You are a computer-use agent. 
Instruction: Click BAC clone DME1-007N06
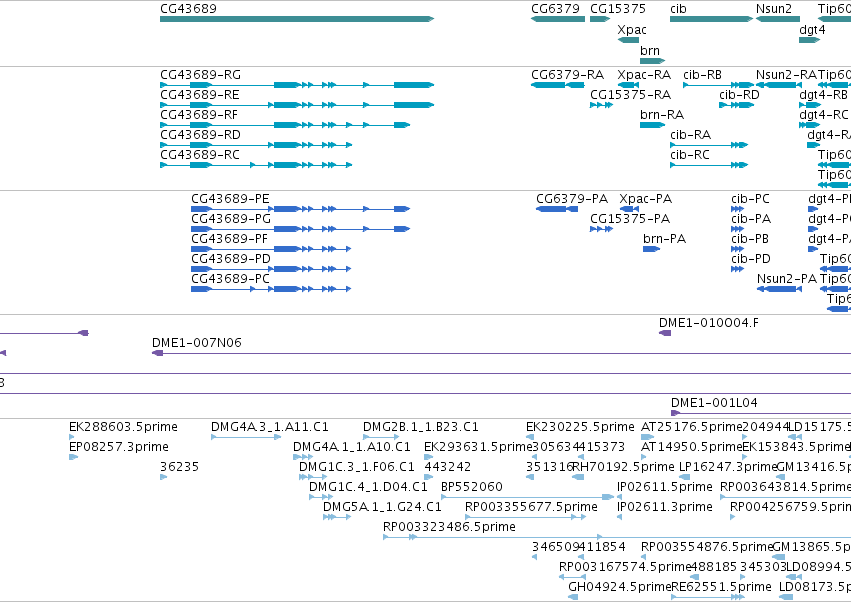point(501,353)
